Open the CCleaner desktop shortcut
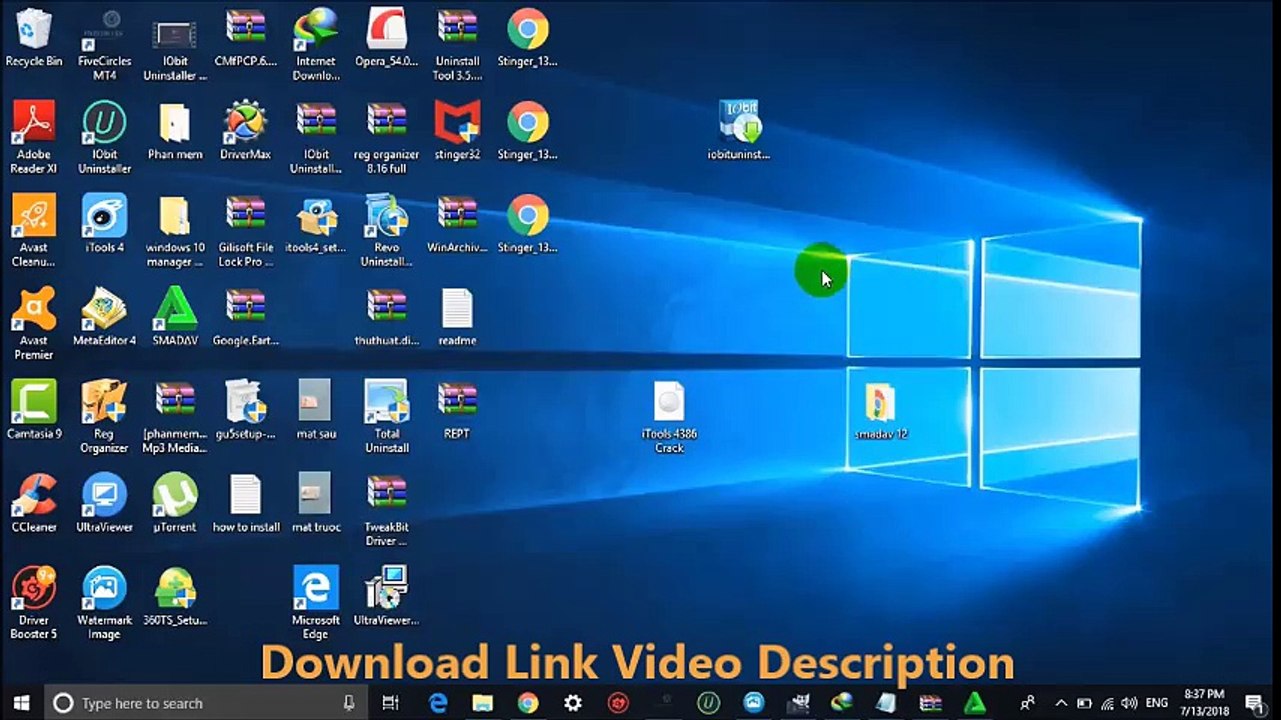Screen dimensions: 1281x720 [x=34, y=503]
